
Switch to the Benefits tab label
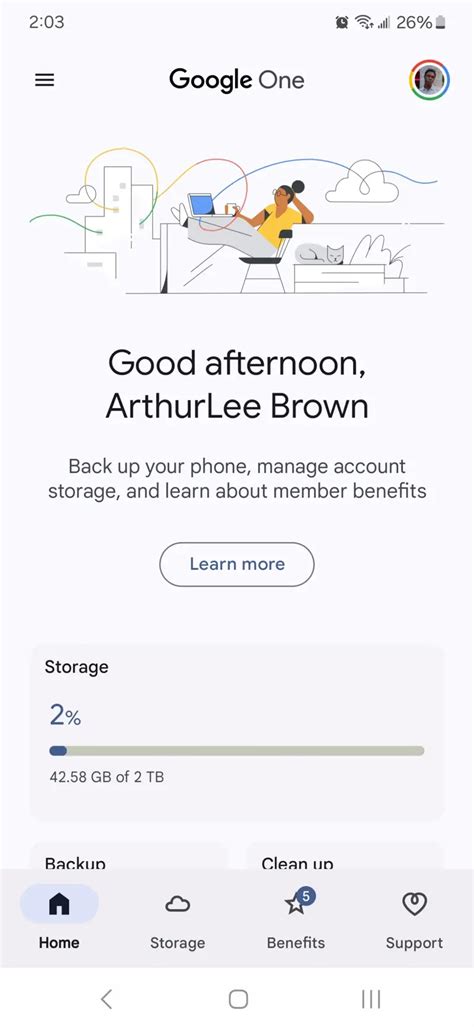[296, 943]
